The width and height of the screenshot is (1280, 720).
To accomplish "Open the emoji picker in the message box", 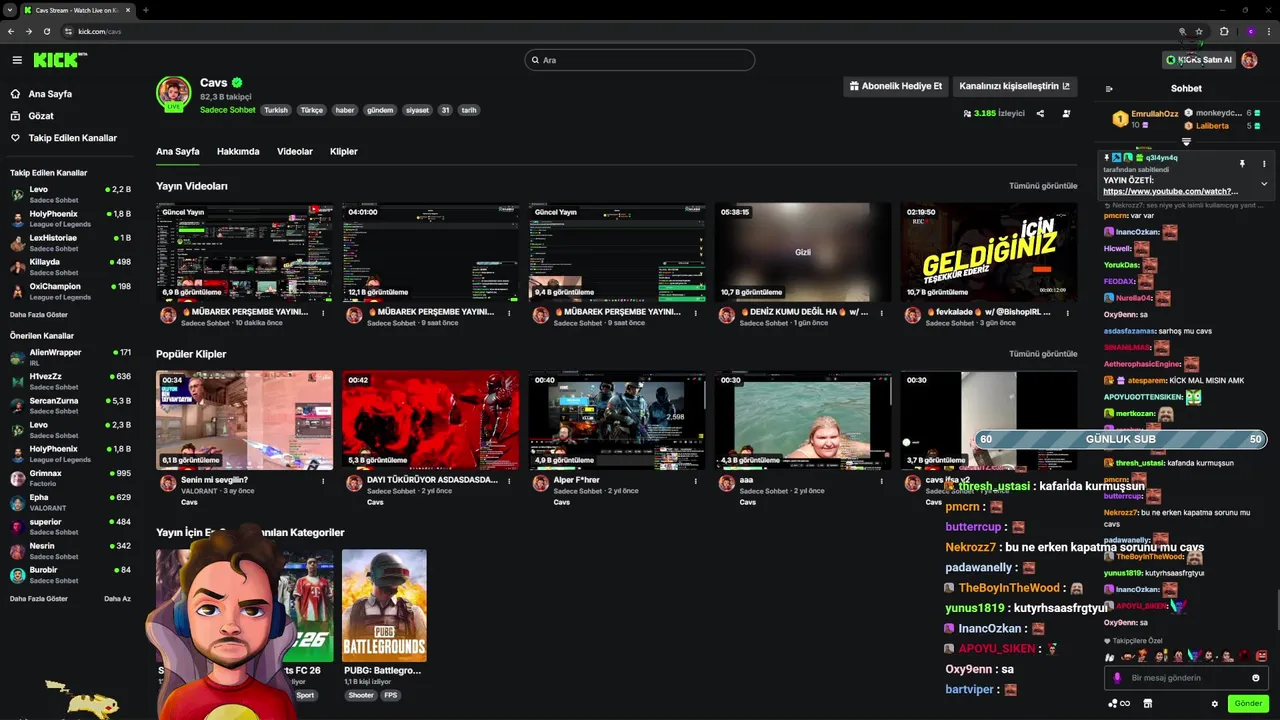I will [1256, 678].
